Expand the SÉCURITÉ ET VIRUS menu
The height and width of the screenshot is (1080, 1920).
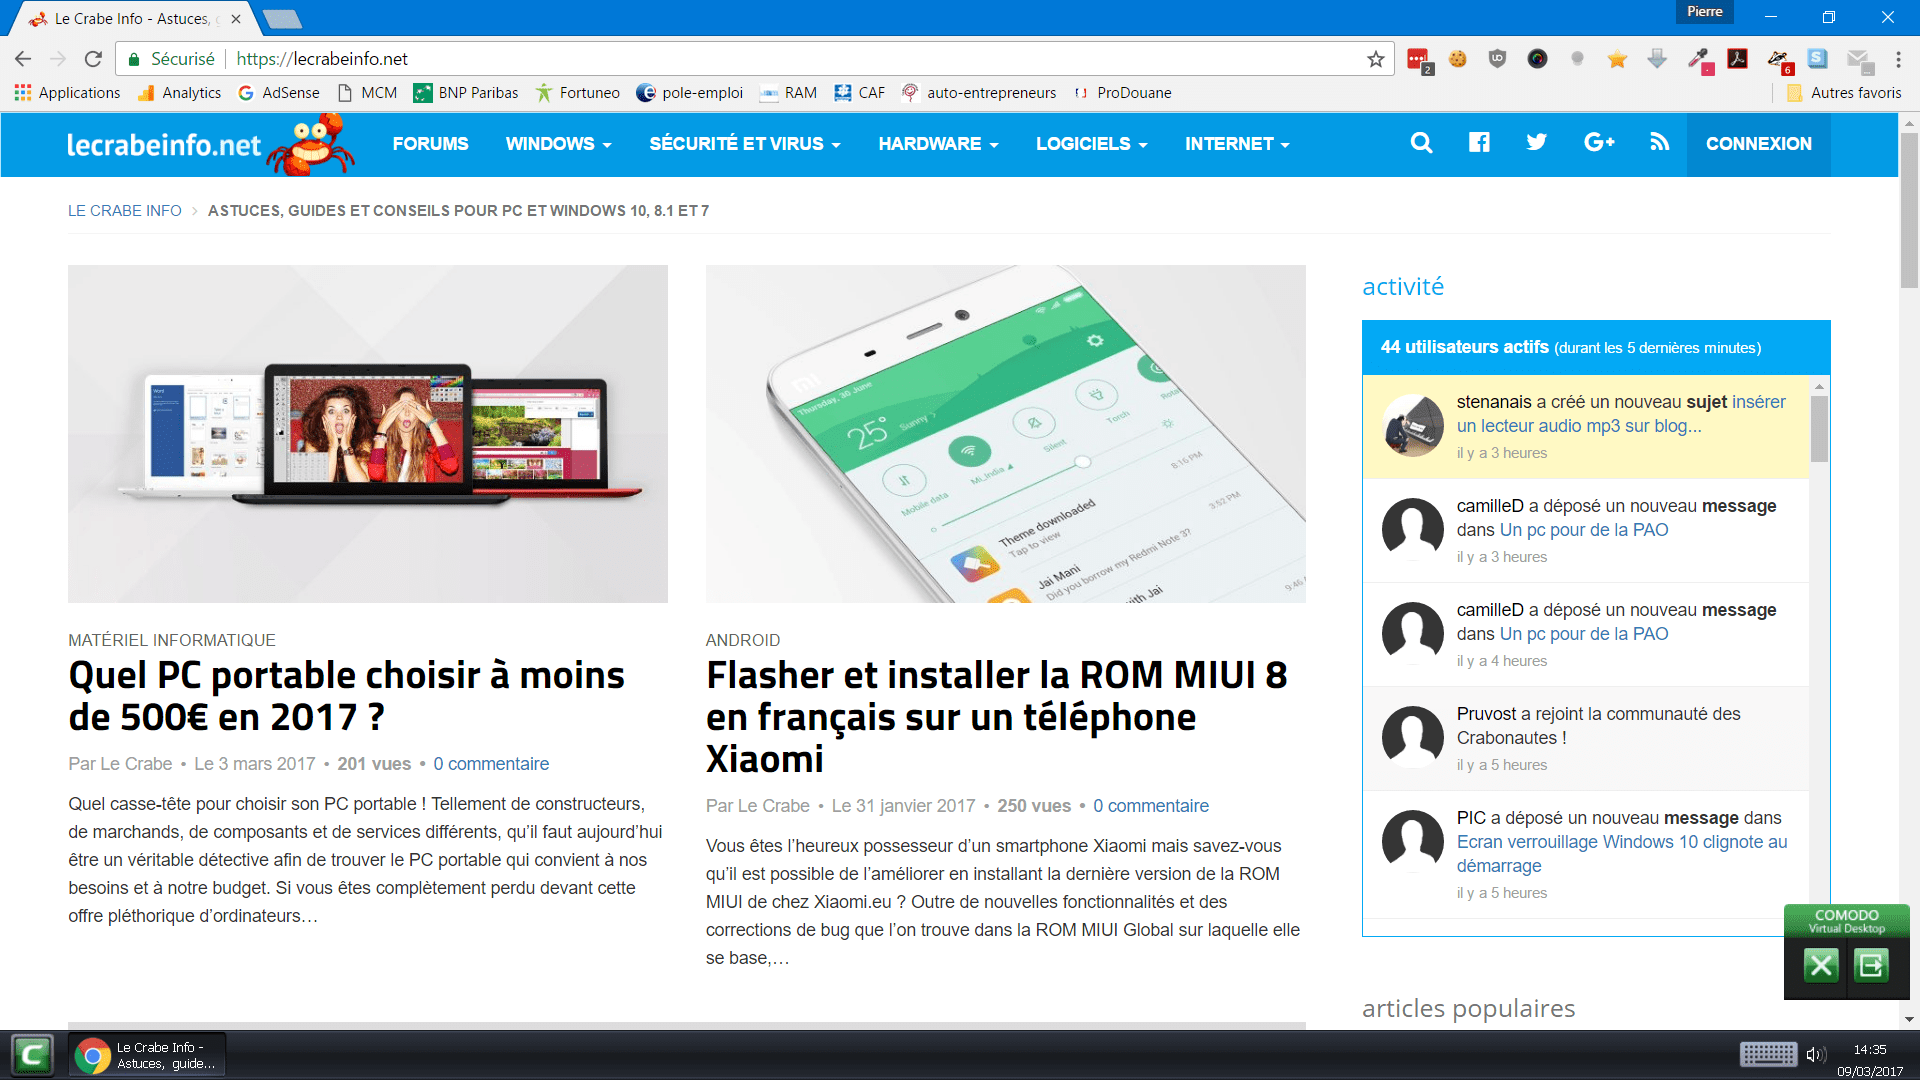tap(745, 144)
